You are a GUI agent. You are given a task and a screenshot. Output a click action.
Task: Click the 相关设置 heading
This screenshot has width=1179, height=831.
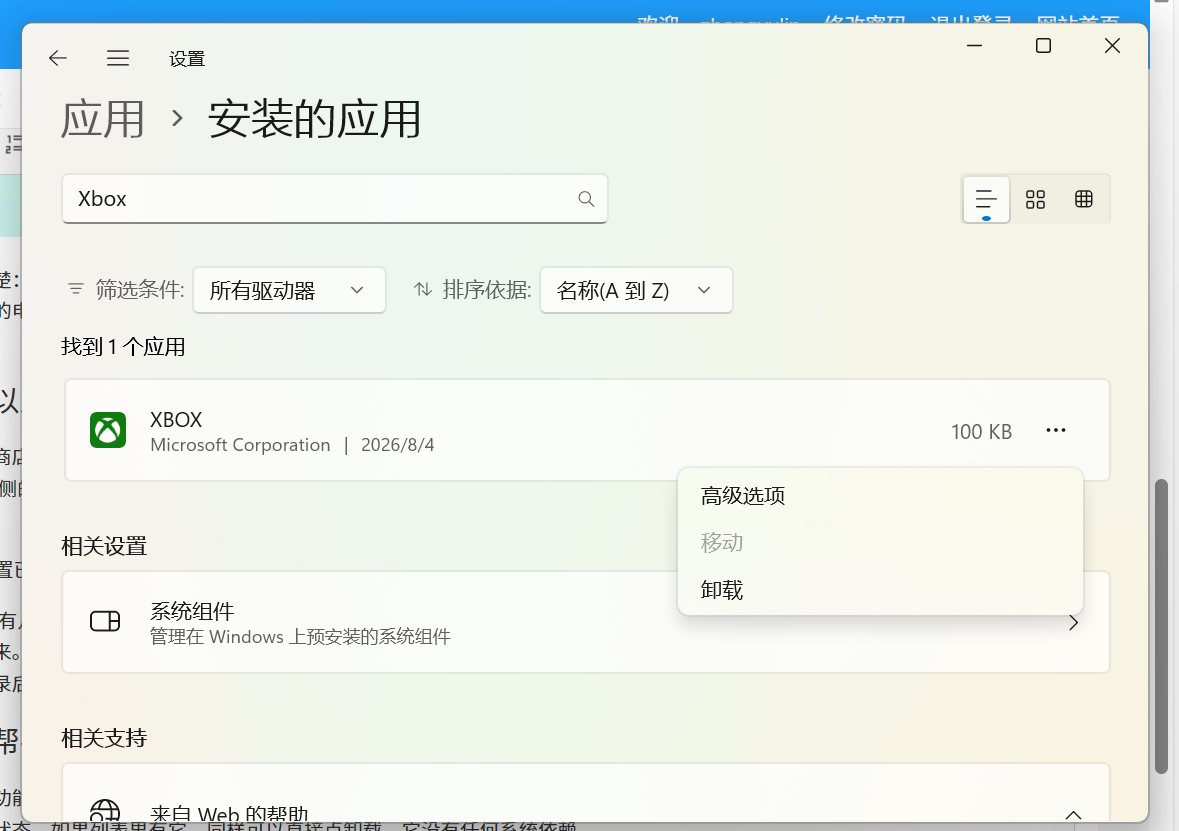click(104, 546)
